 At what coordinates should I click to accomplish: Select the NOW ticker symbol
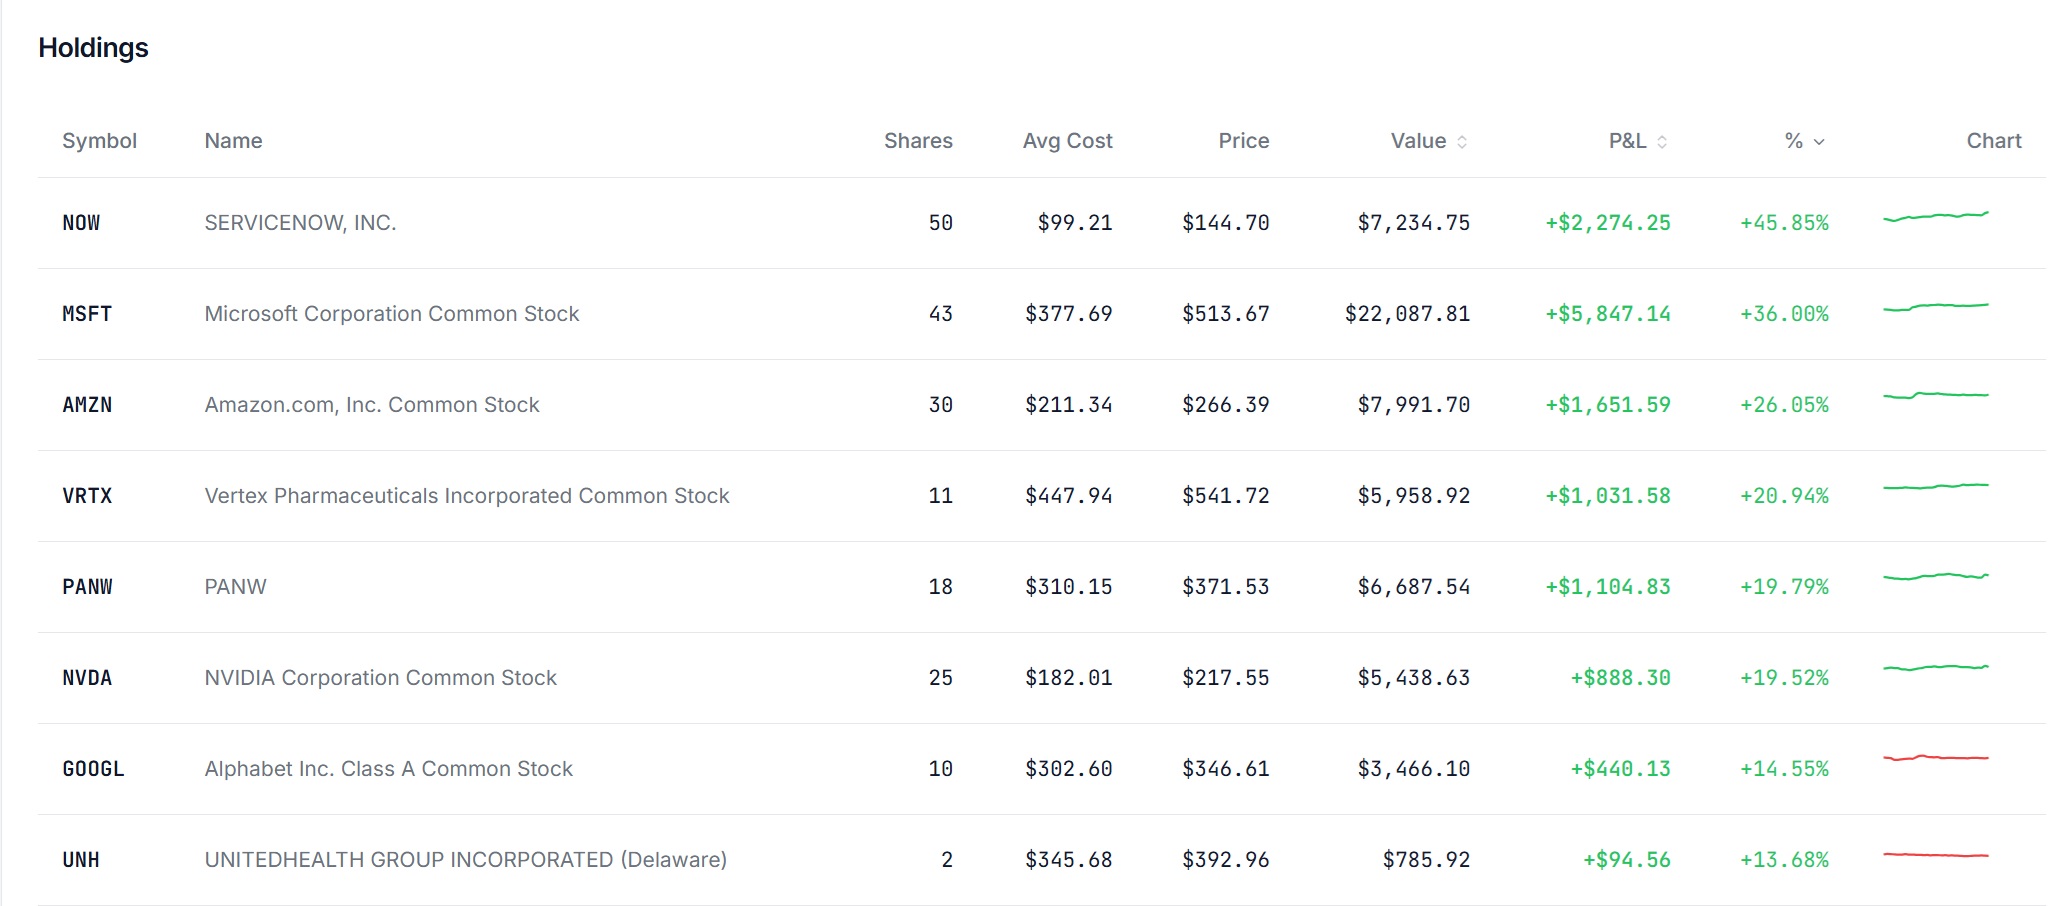81,223
